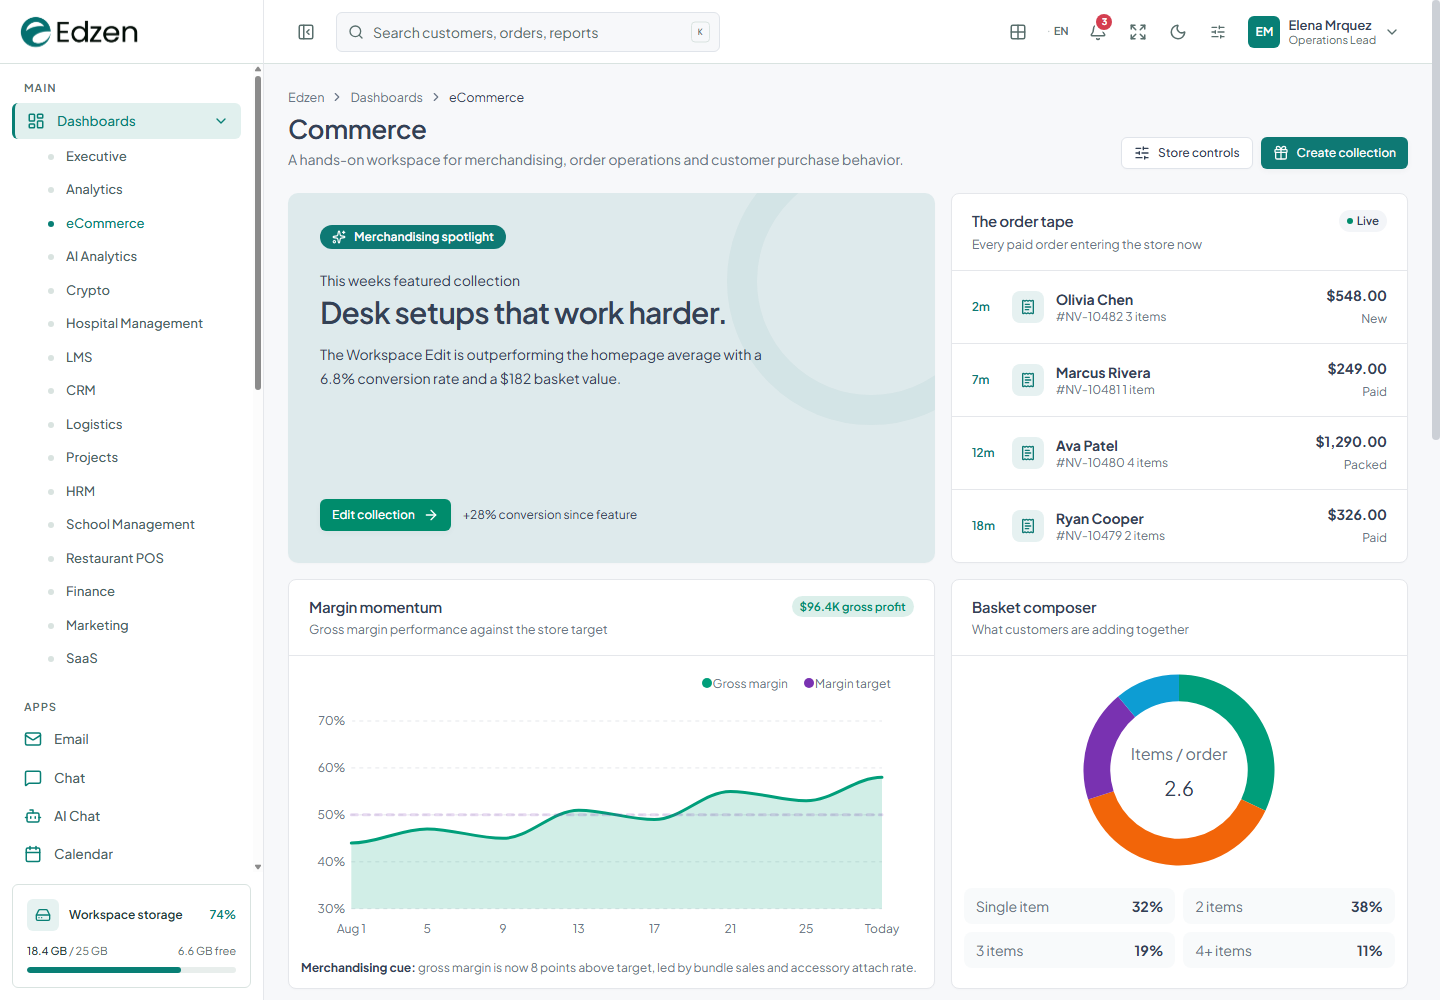
Task: Expand the Elena Mrquez profile dropdown
Action: (x=1392, y=32)
